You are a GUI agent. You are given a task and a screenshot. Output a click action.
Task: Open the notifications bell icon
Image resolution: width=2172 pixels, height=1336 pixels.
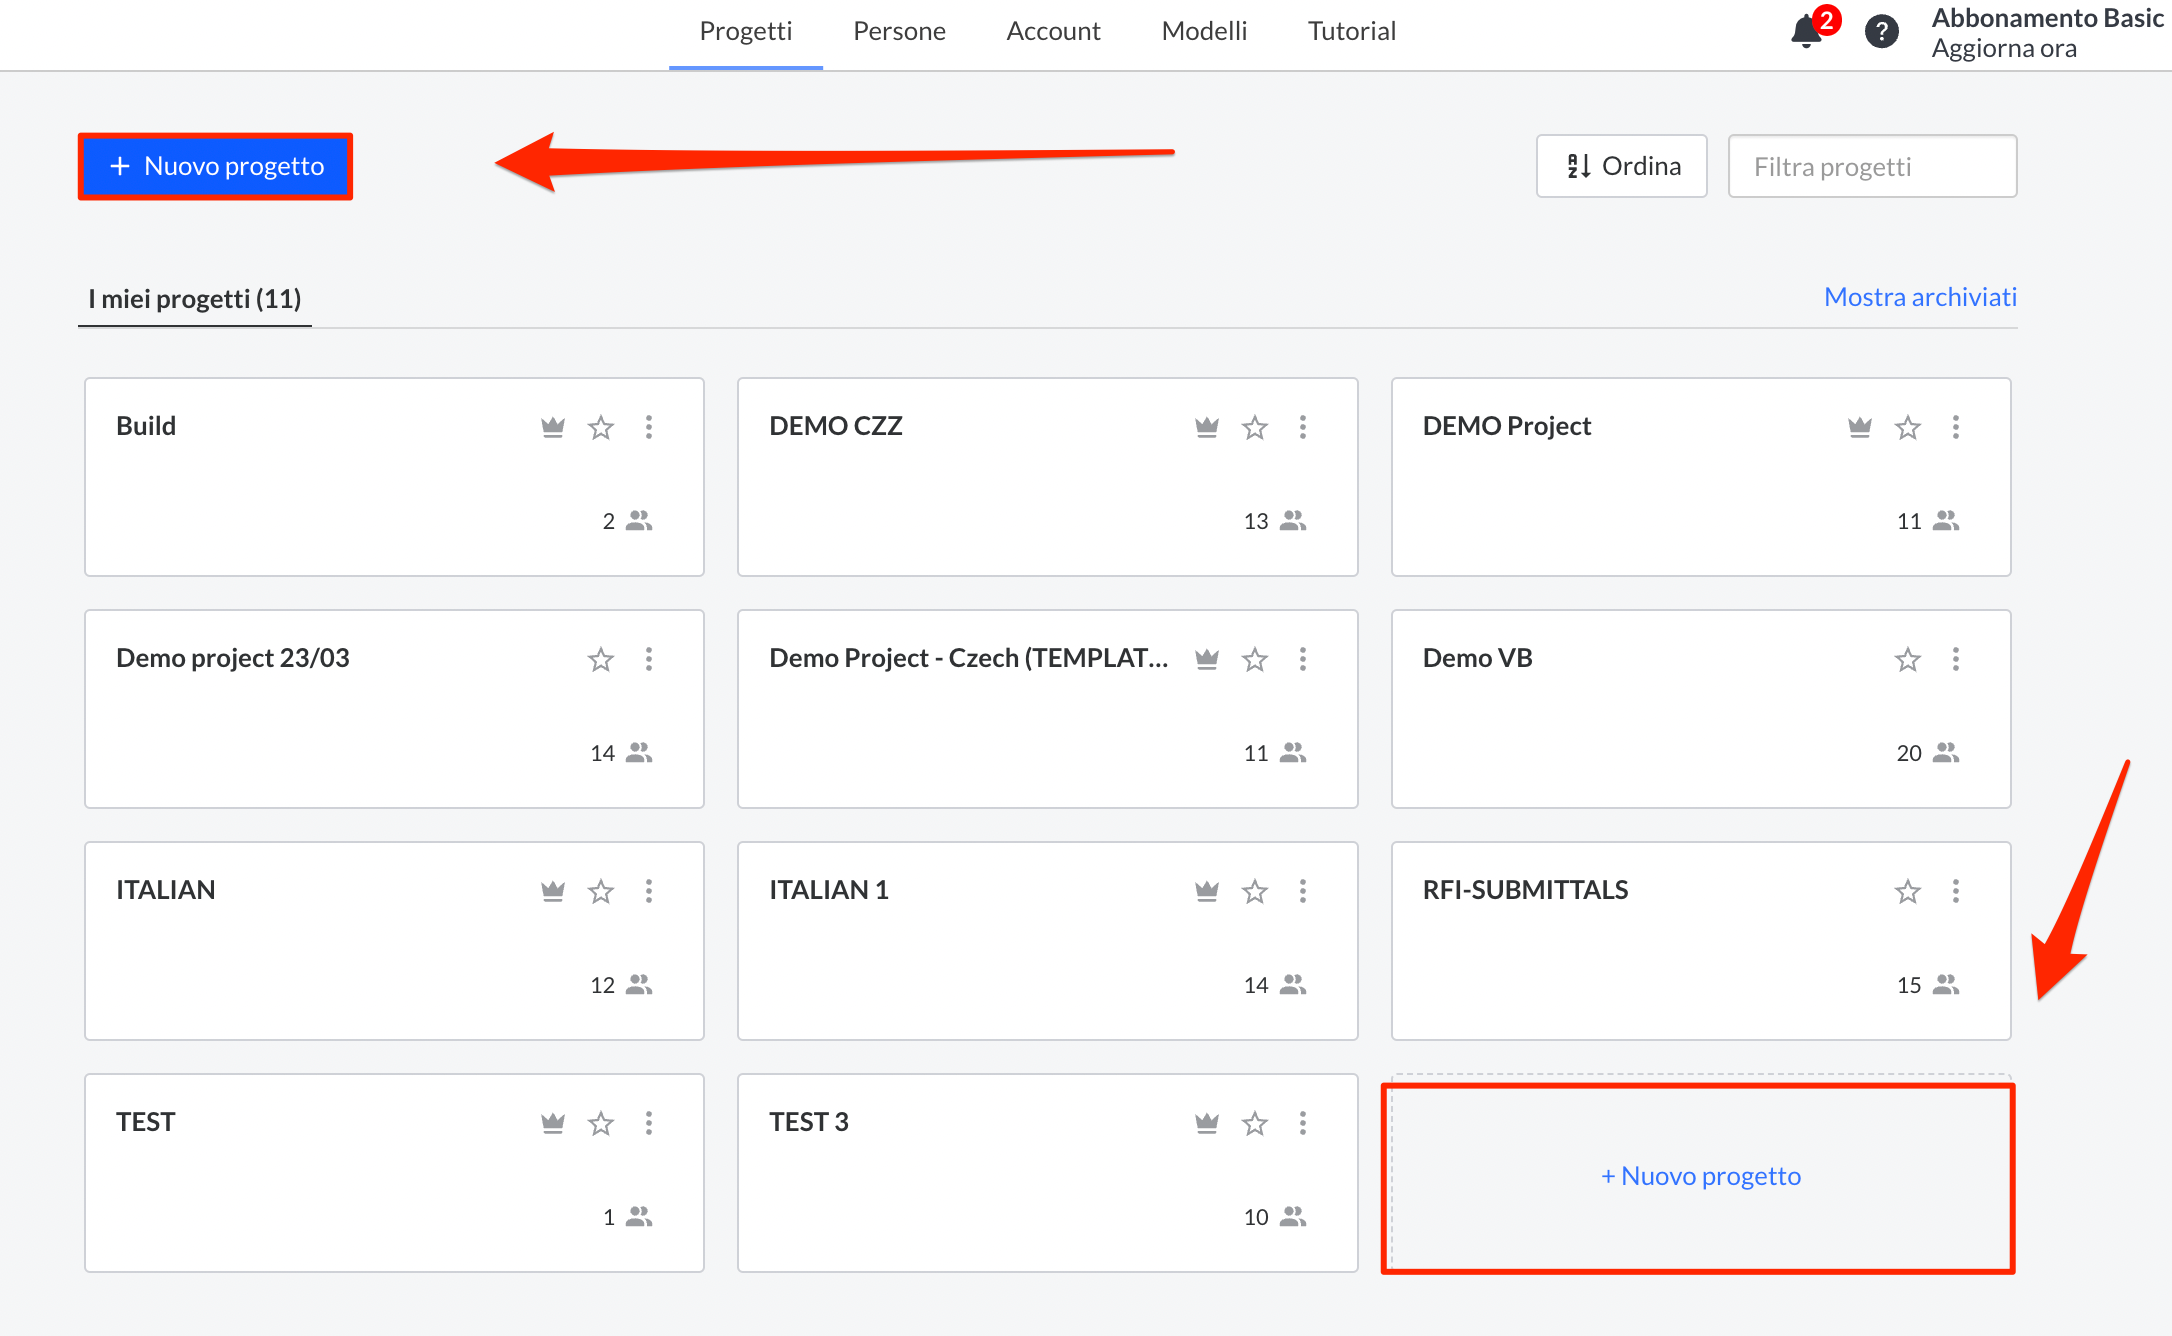pos(1806,31)
